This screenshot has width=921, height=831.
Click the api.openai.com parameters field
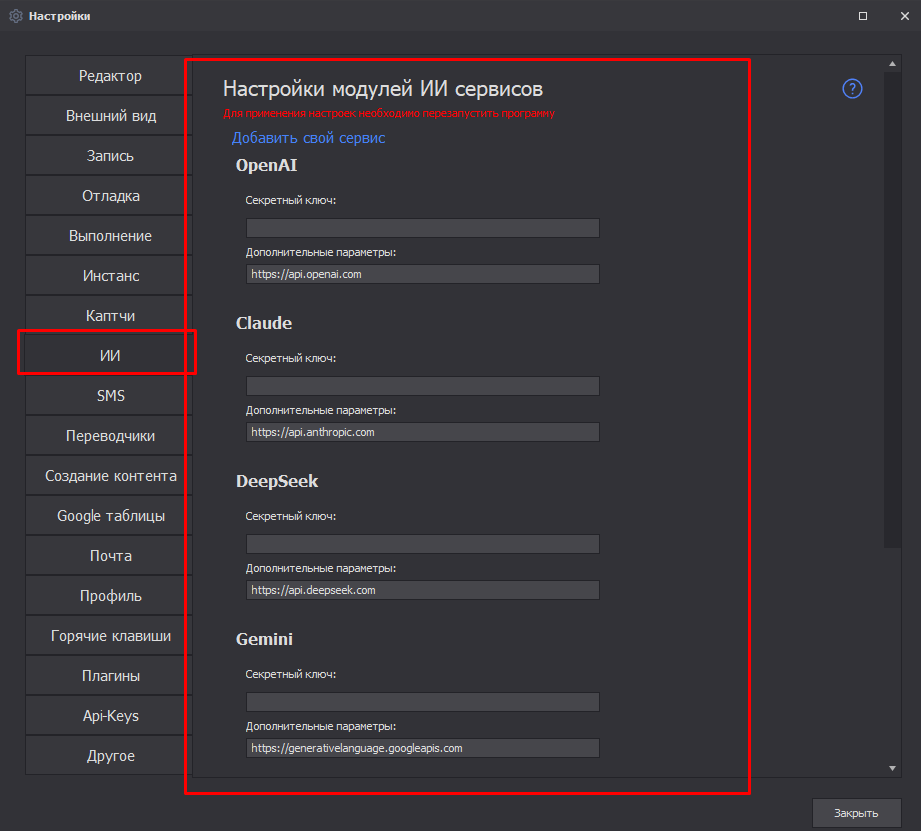(422, 274)
